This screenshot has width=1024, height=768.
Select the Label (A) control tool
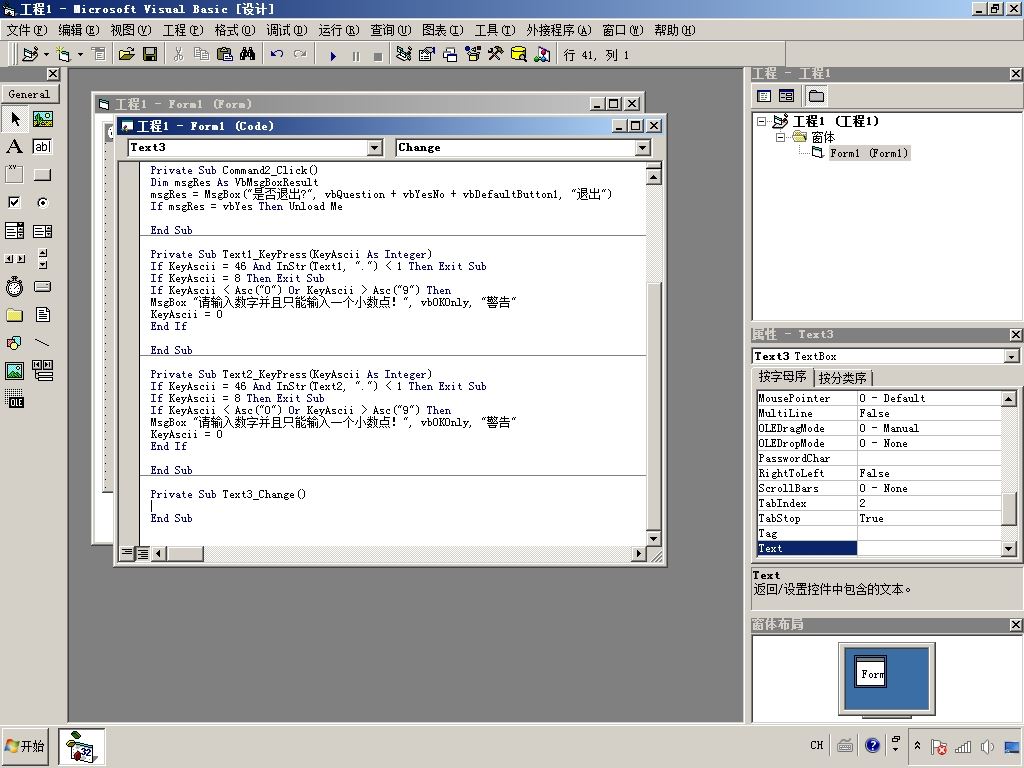[15, 147]
